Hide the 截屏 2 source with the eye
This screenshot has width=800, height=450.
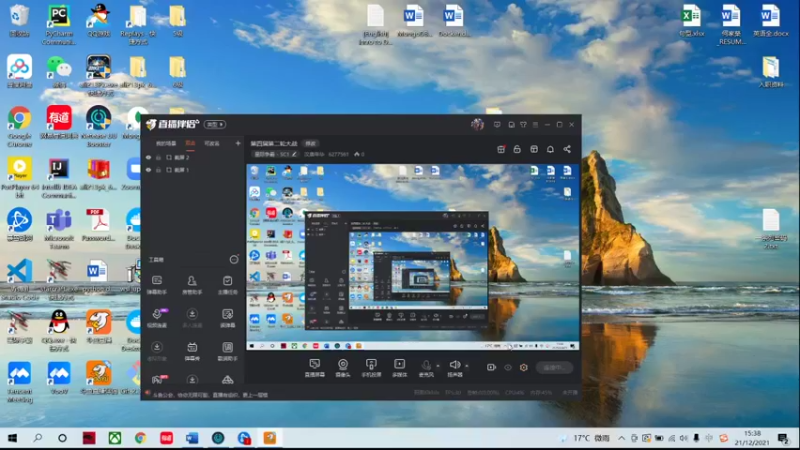coord(148,157)
